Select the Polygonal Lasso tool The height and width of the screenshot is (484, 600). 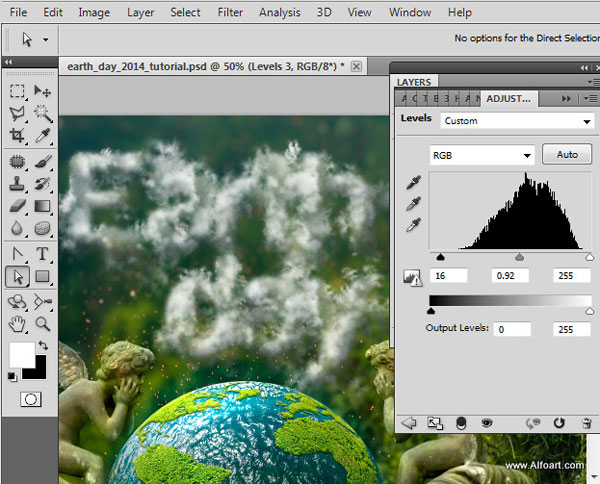(17, 113)
